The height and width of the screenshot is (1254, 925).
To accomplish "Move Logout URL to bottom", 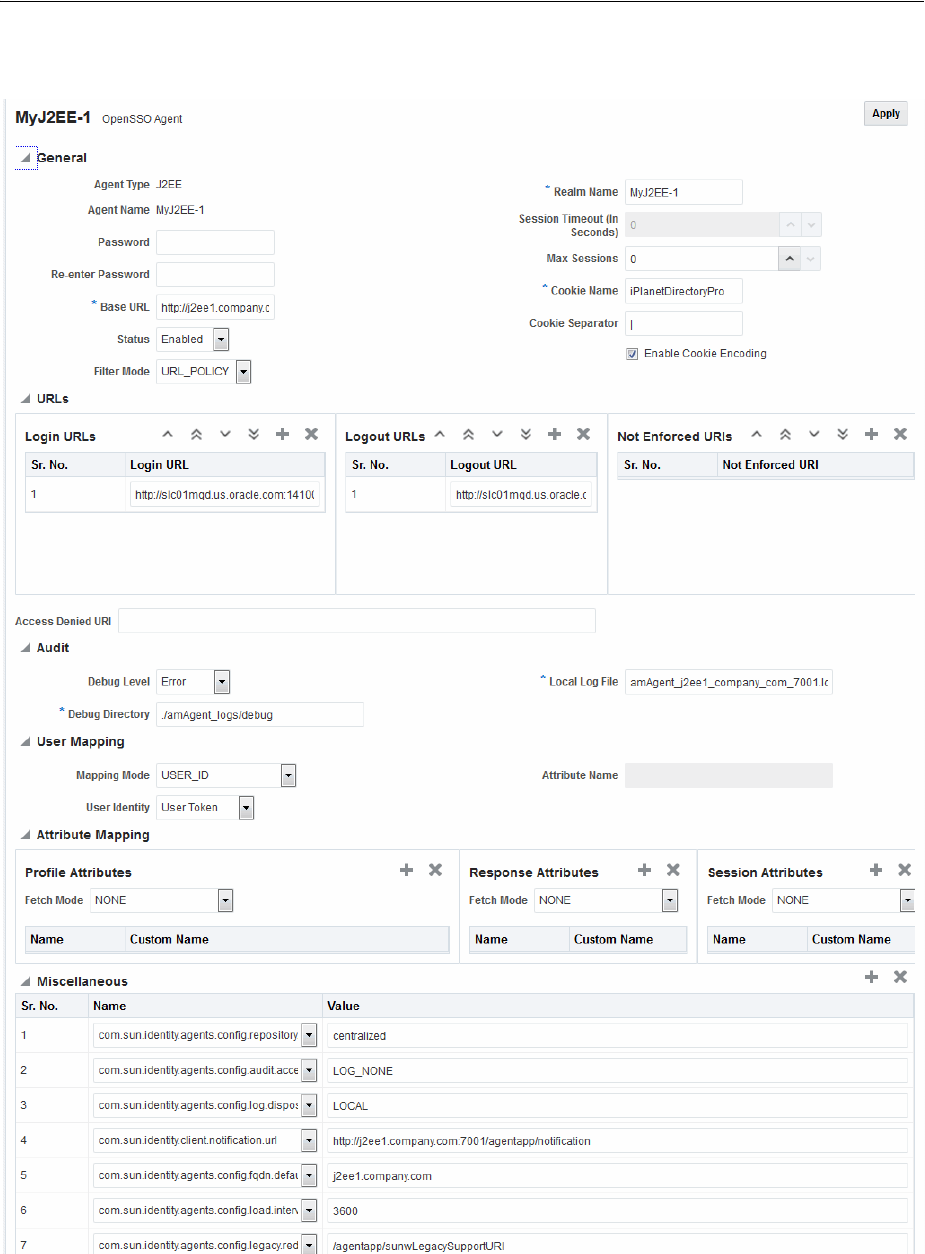I will tap(526, 434).
